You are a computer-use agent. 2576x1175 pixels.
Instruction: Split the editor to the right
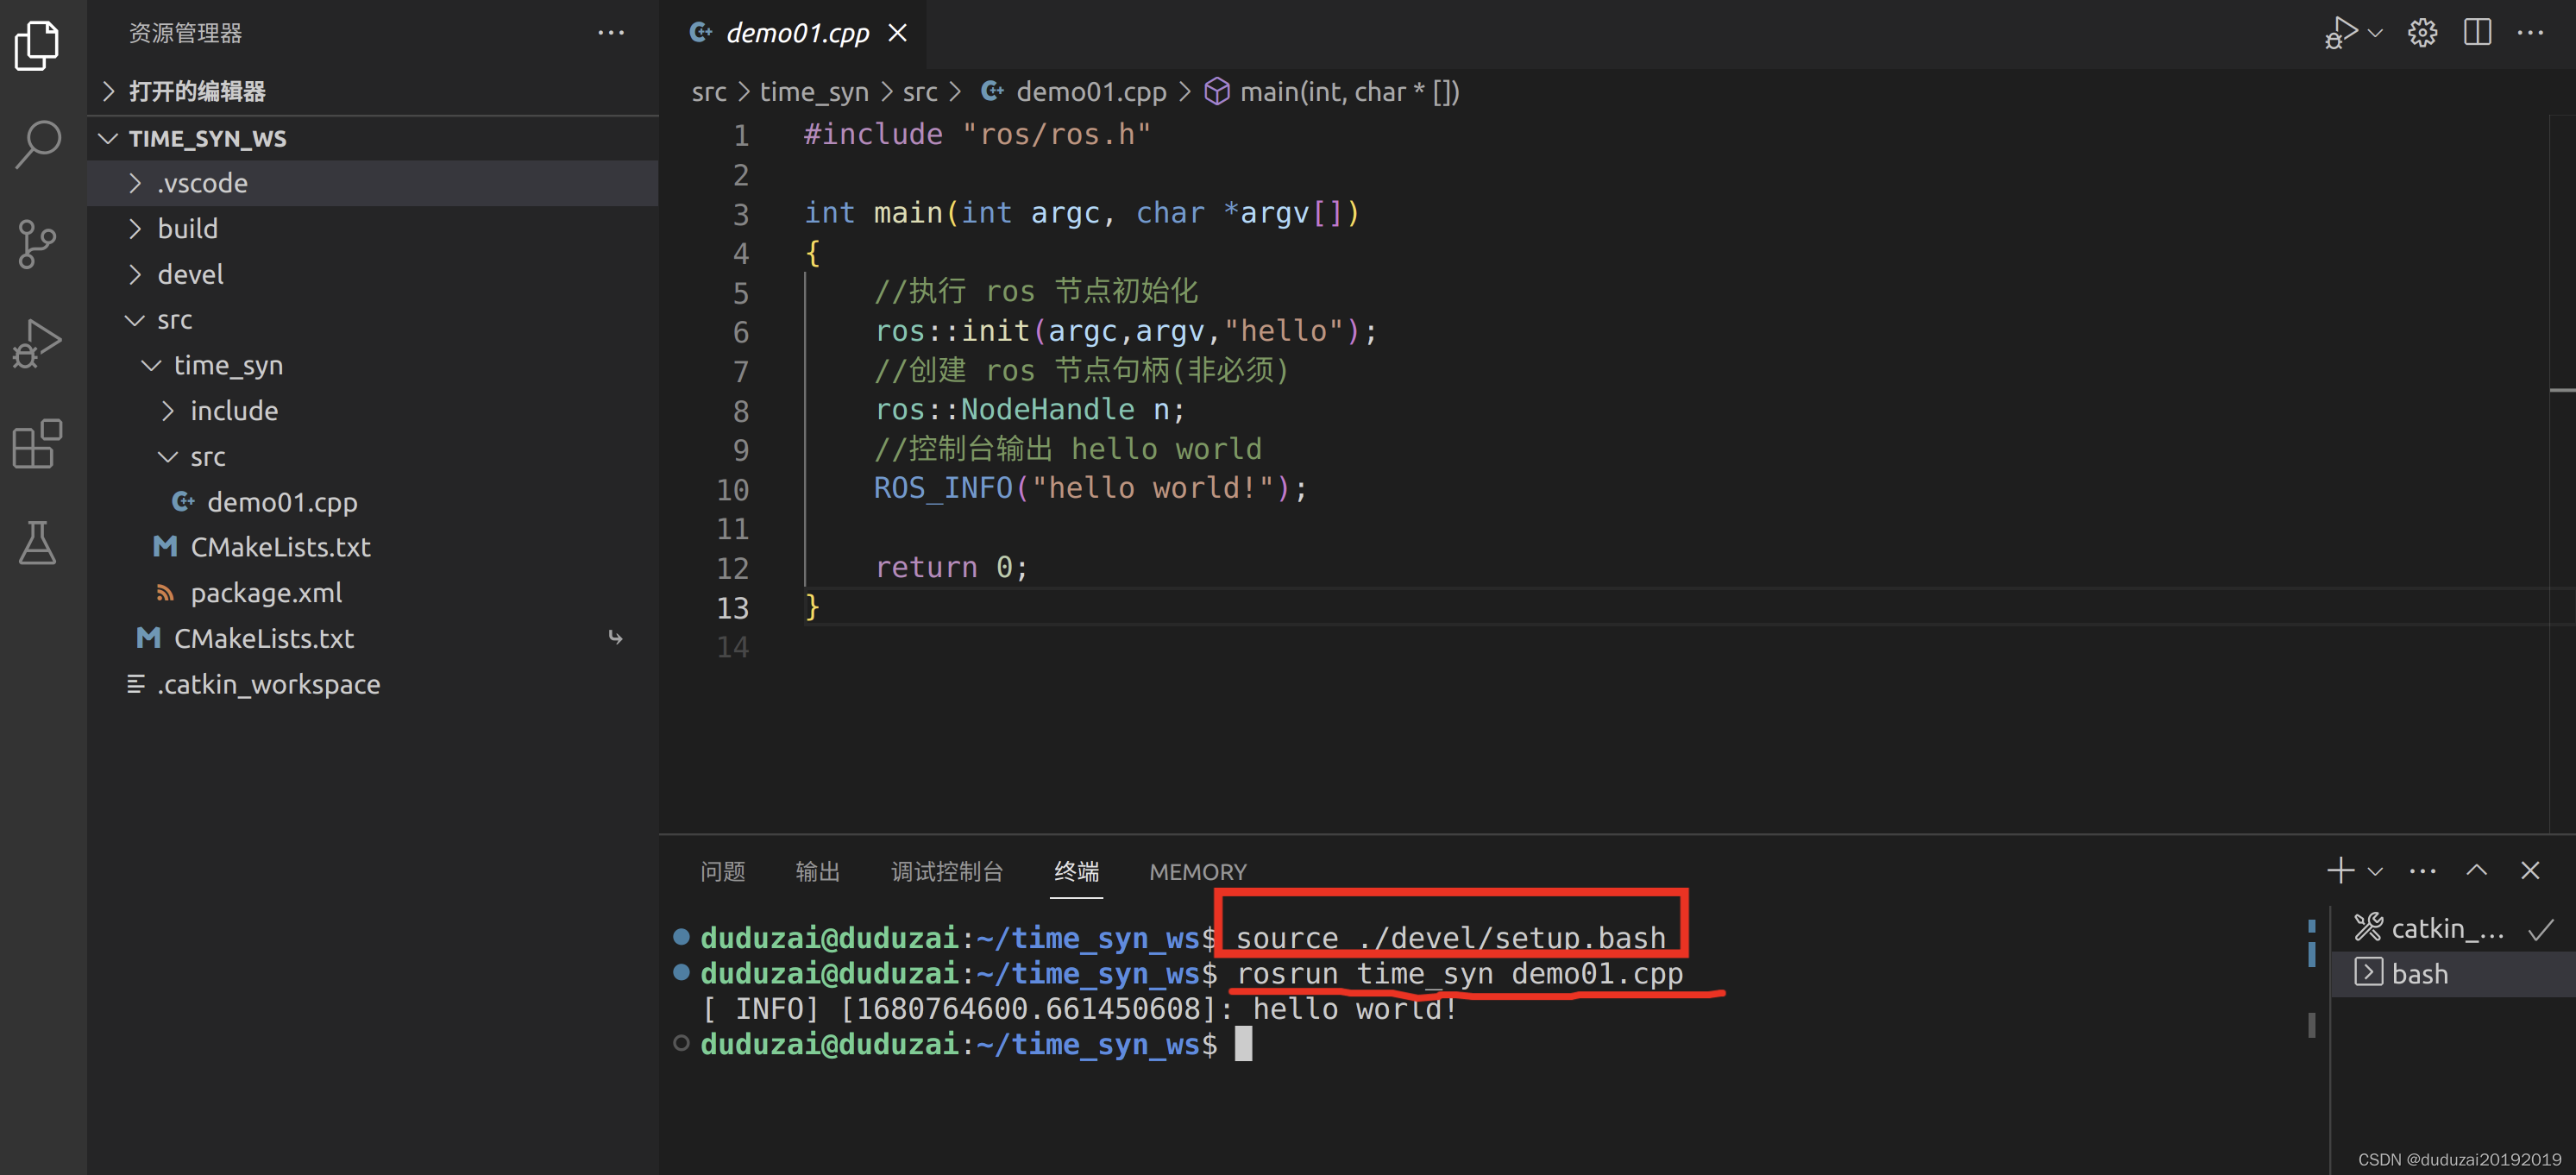coord(2477,33)
